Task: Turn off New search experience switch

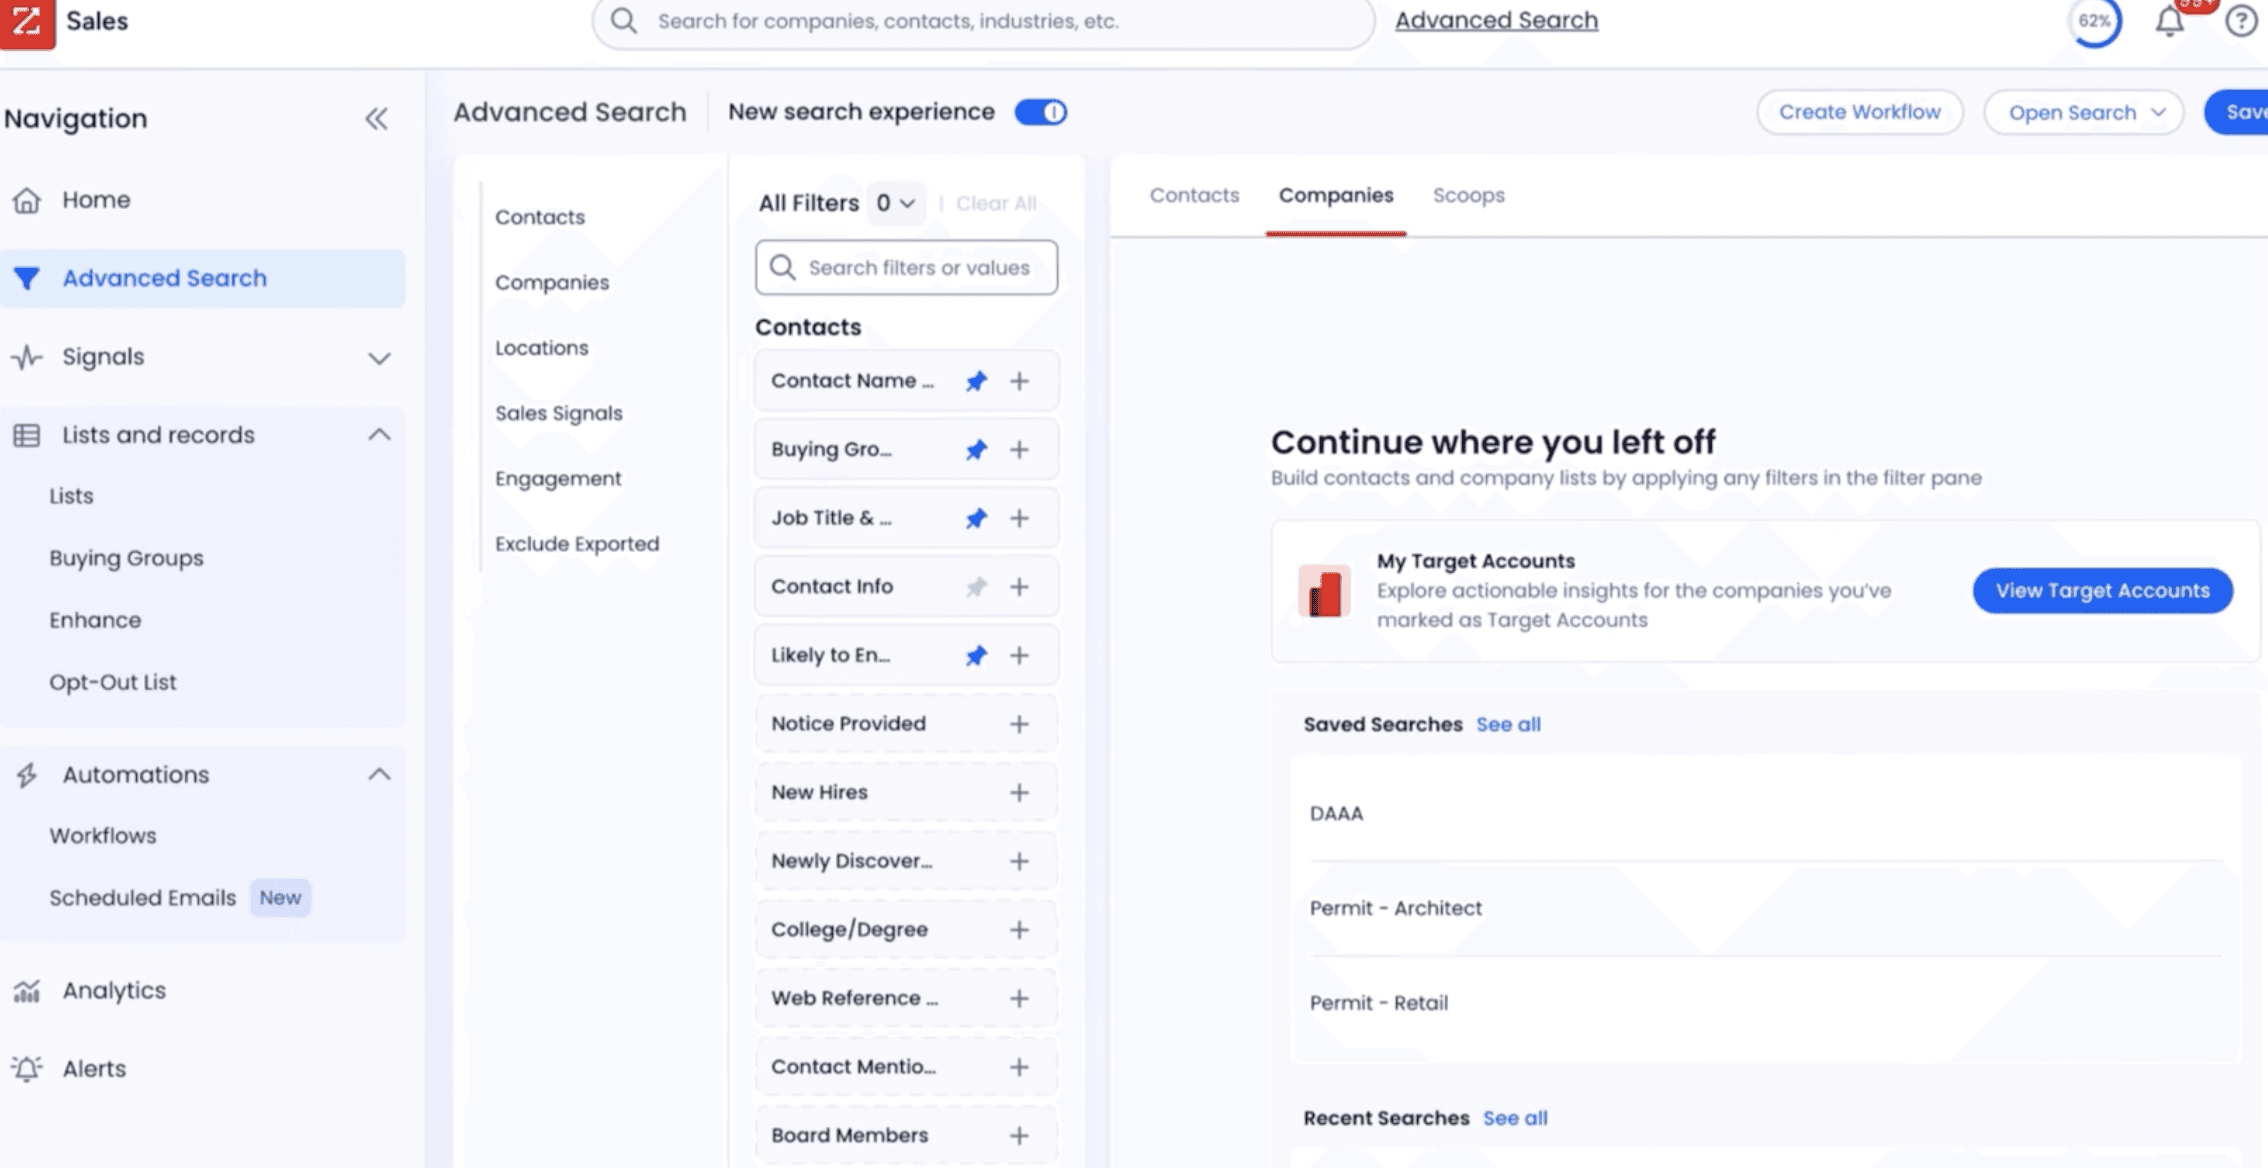Action: (x=1041, y=112)
